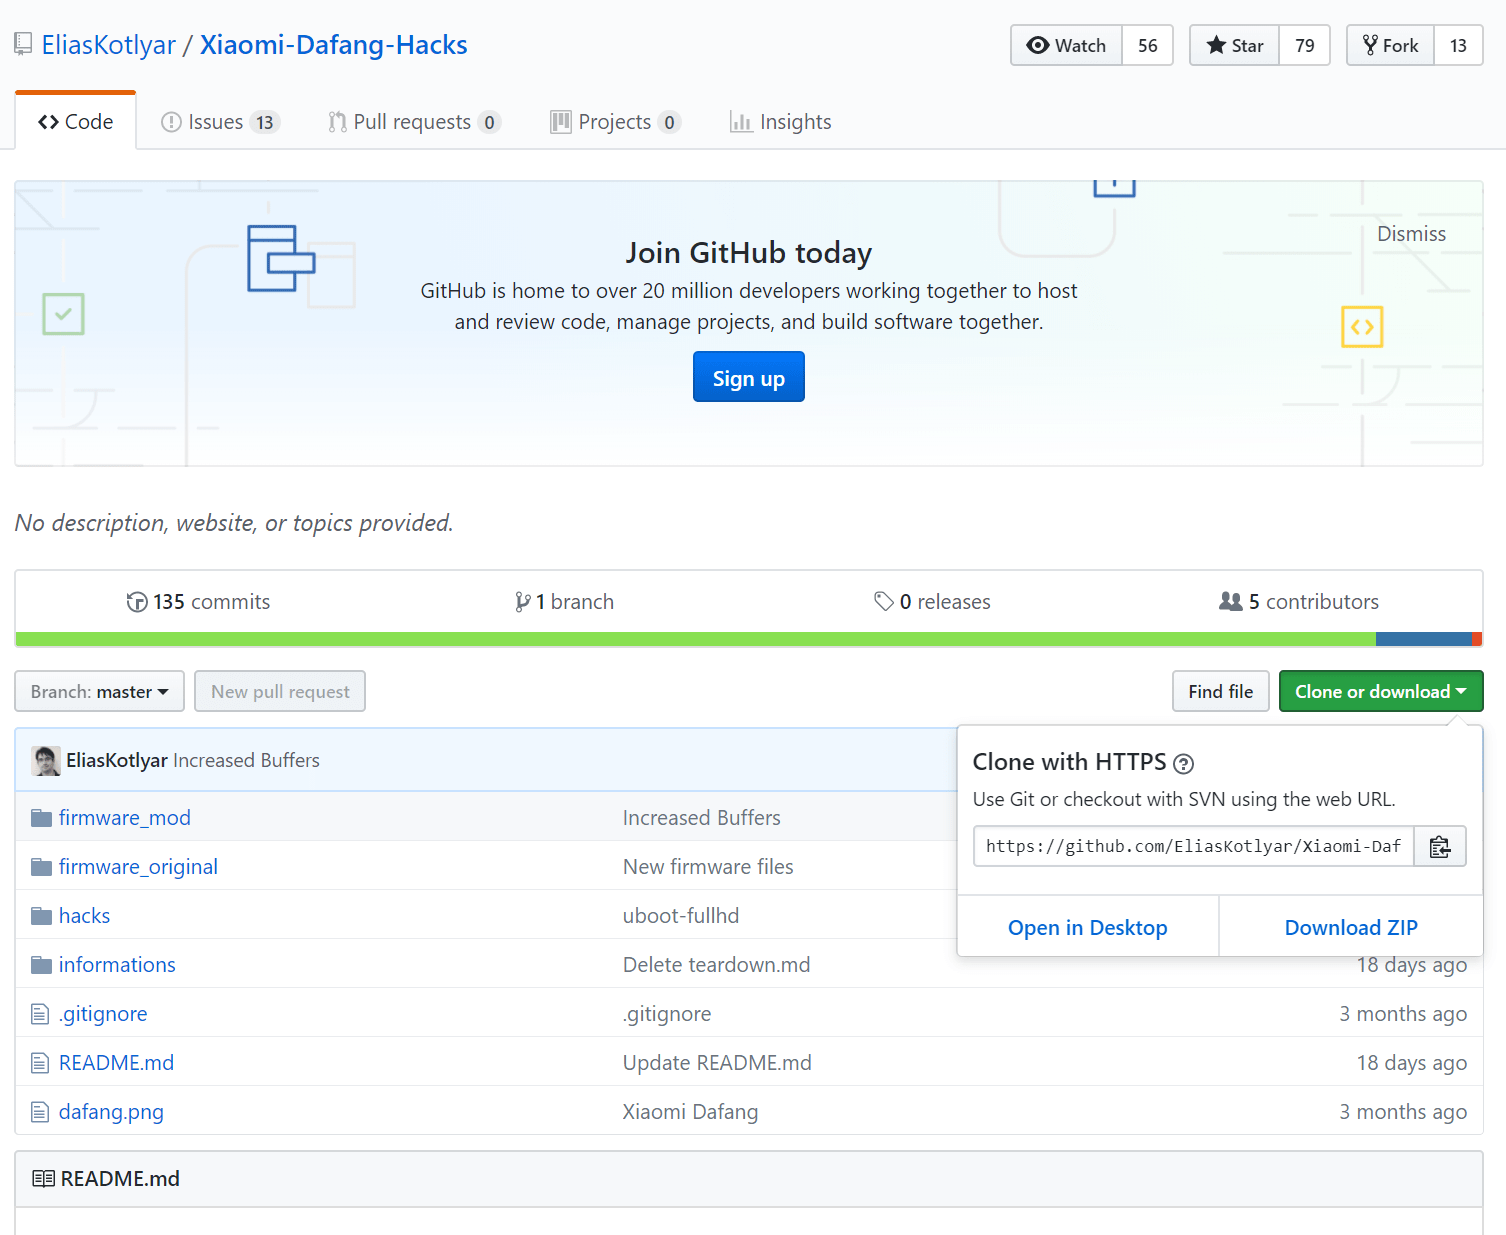Open the informations folder

point(117,965)
